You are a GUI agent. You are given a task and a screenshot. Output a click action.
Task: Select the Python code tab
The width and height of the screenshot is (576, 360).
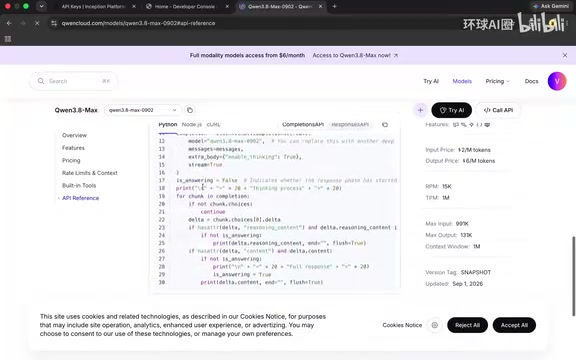(x=168, y=125)
